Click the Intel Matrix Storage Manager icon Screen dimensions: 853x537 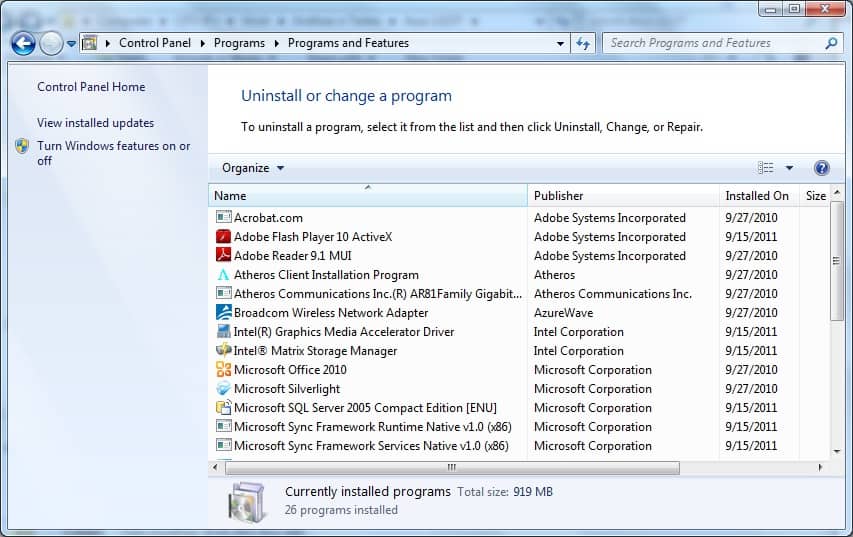click(x=223, y=351)
